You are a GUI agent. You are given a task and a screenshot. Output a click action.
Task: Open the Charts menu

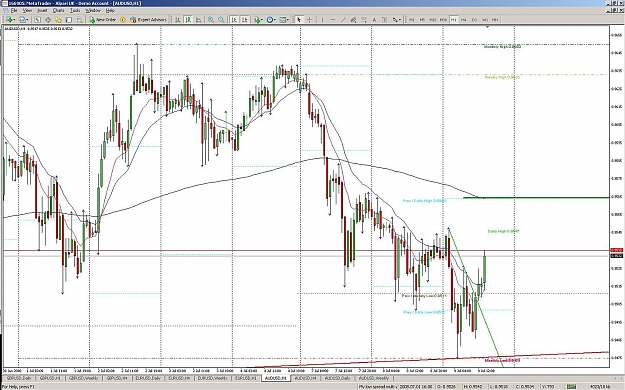(x=59, y=10)
